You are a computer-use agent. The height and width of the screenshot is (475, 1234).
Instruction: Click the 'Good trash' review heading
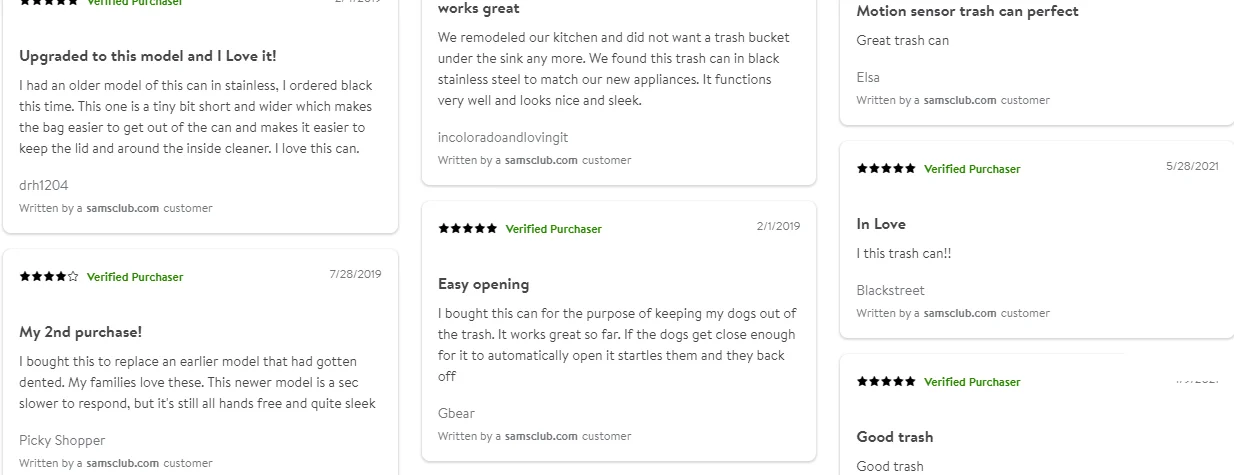coord(895,437)
